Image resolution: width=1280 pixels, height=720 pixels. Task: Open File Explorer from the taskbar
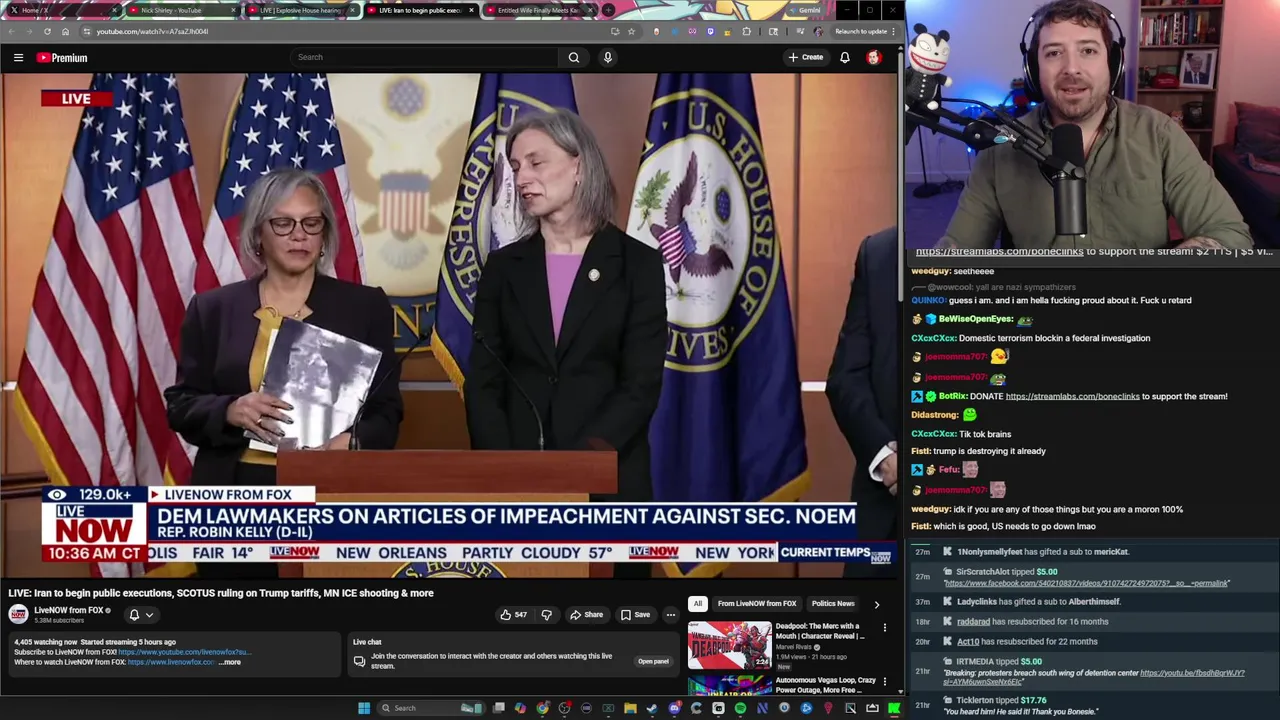click(630, 708)
